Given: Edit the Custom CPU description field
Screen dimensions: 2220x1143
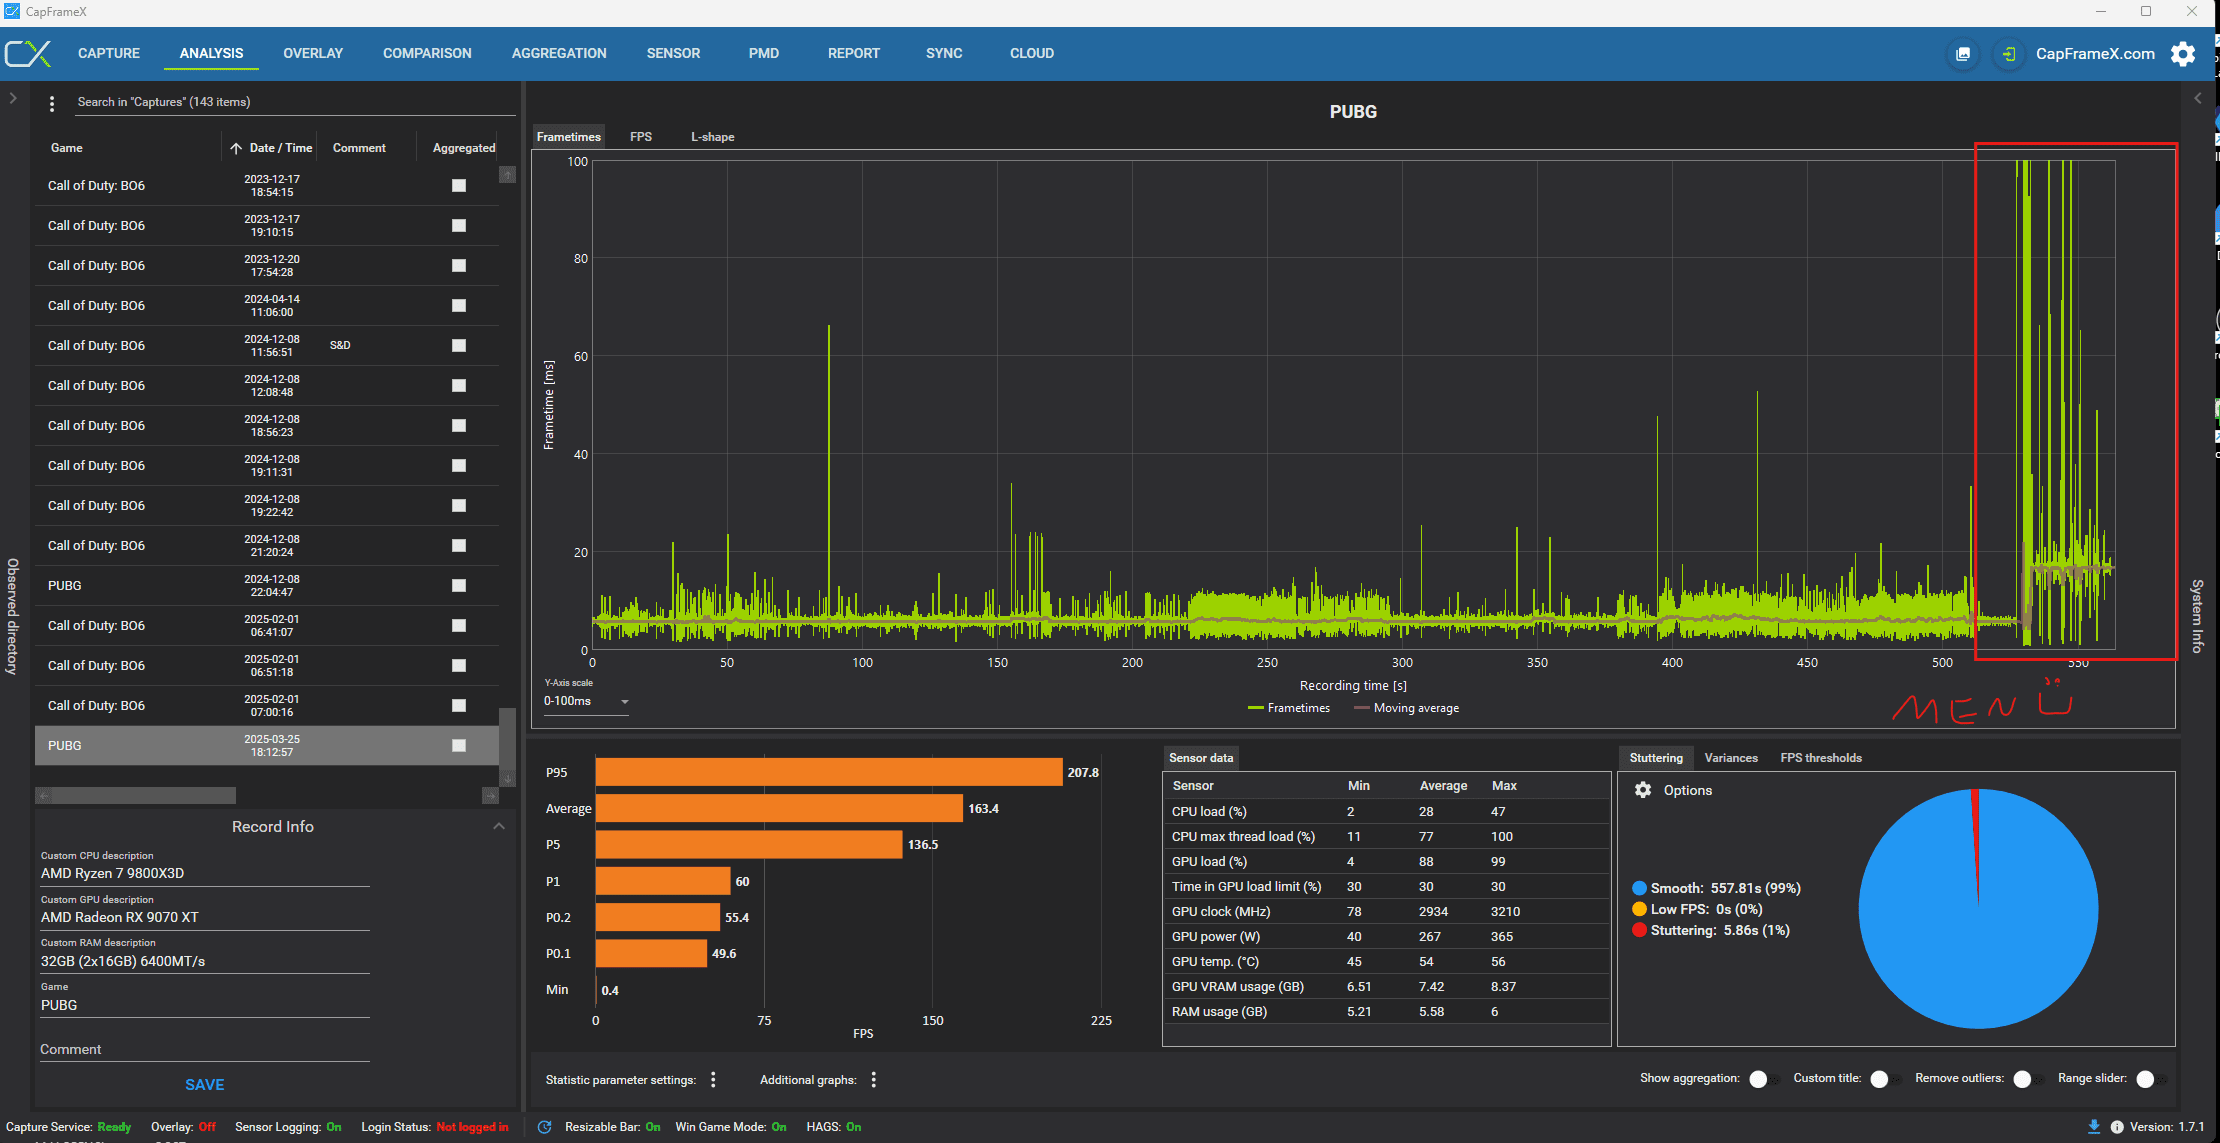Looking at the screenshot, I should (x=205, y=873).
